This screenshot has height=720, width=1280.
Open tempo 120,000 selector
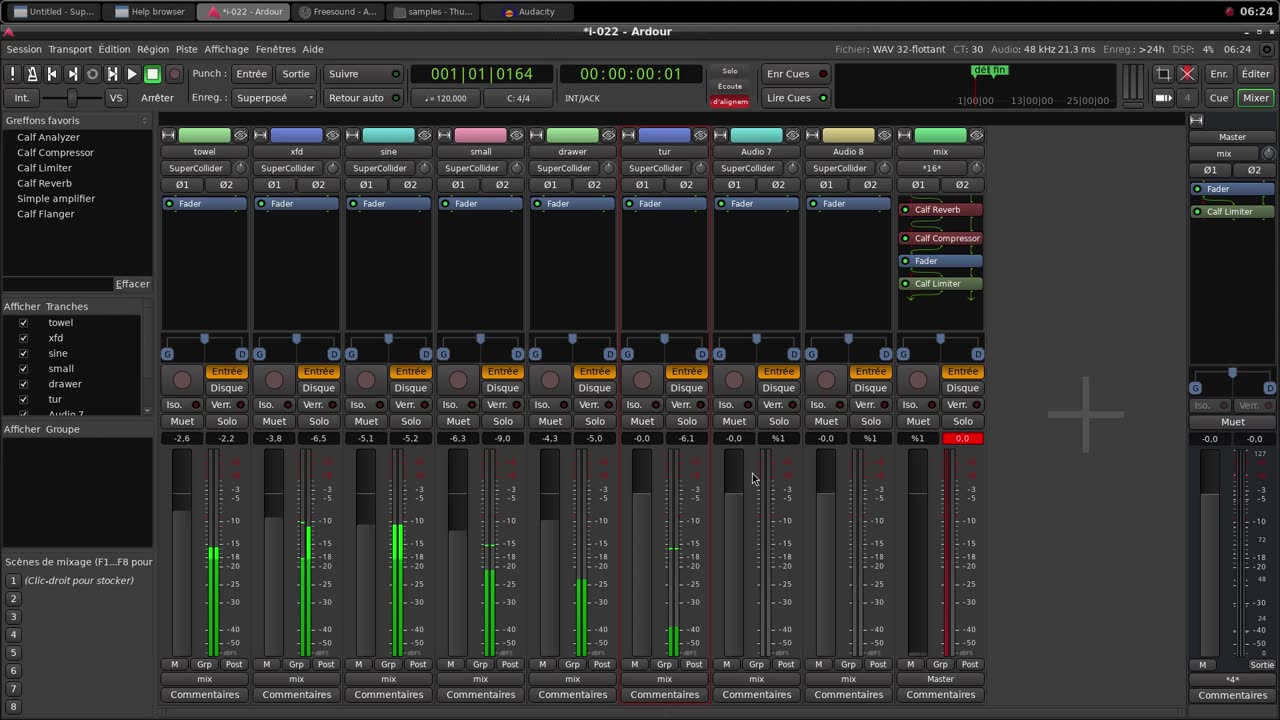(445, 98)
